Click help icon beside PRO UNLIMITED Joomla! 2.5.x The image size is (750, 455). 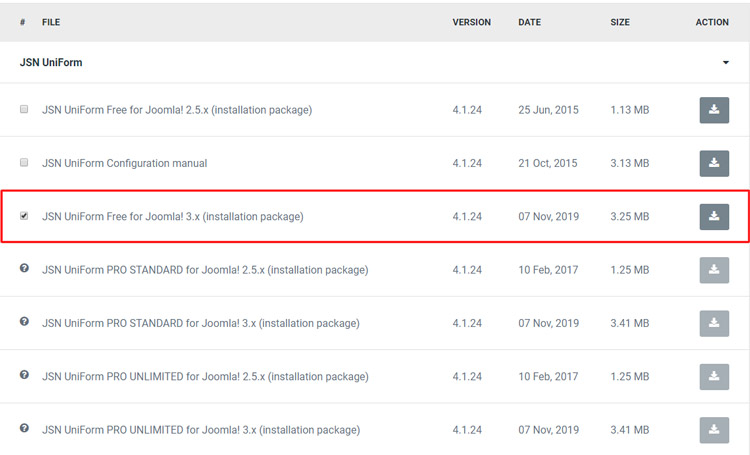[24, 375]
